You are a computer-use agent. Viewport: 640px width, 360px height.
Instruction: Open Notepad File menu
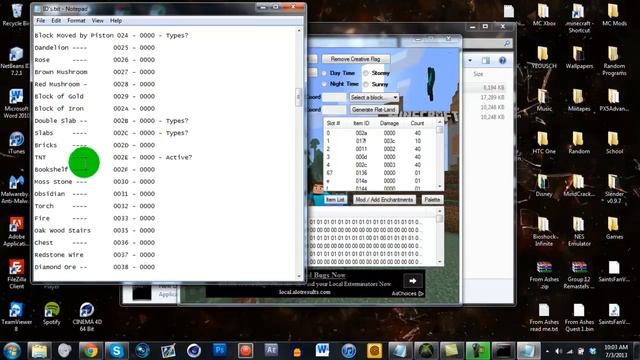click(x=41, y=20)
